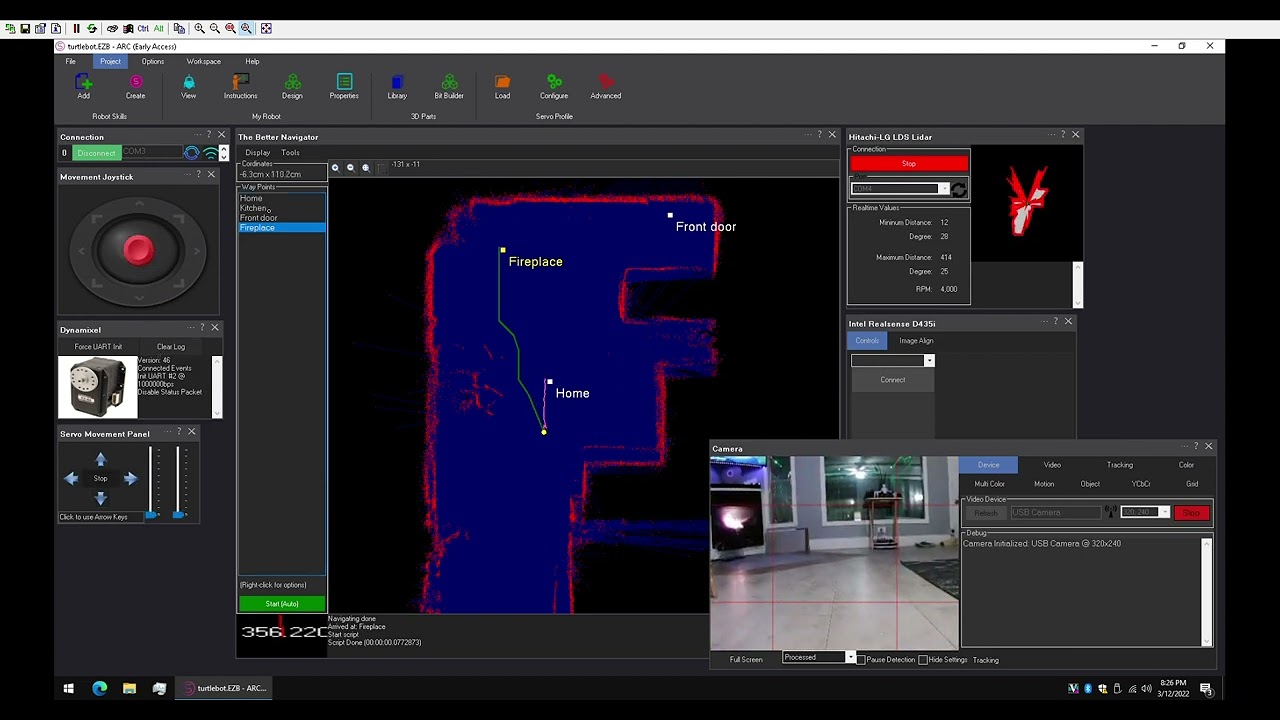Click the Connection index stepper arrows

click(x=223, y=152)
